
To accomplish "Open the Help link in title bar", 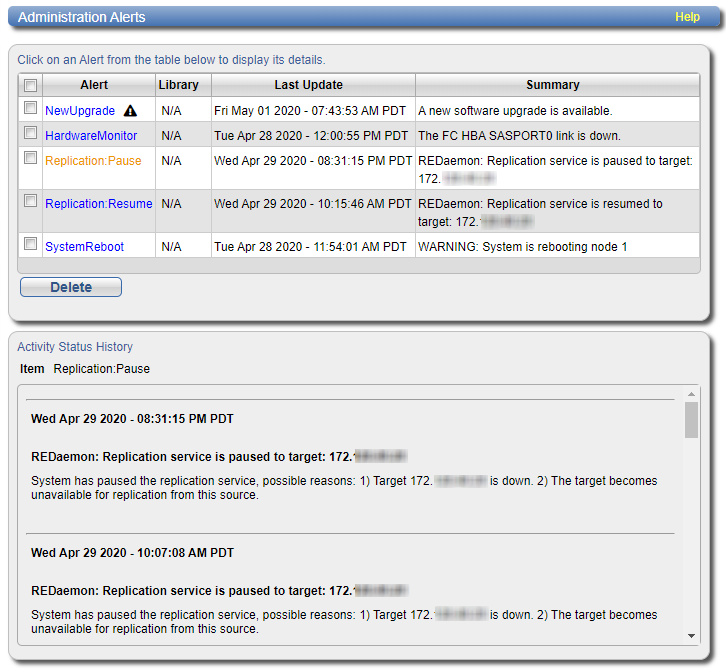I will [687, 17].
